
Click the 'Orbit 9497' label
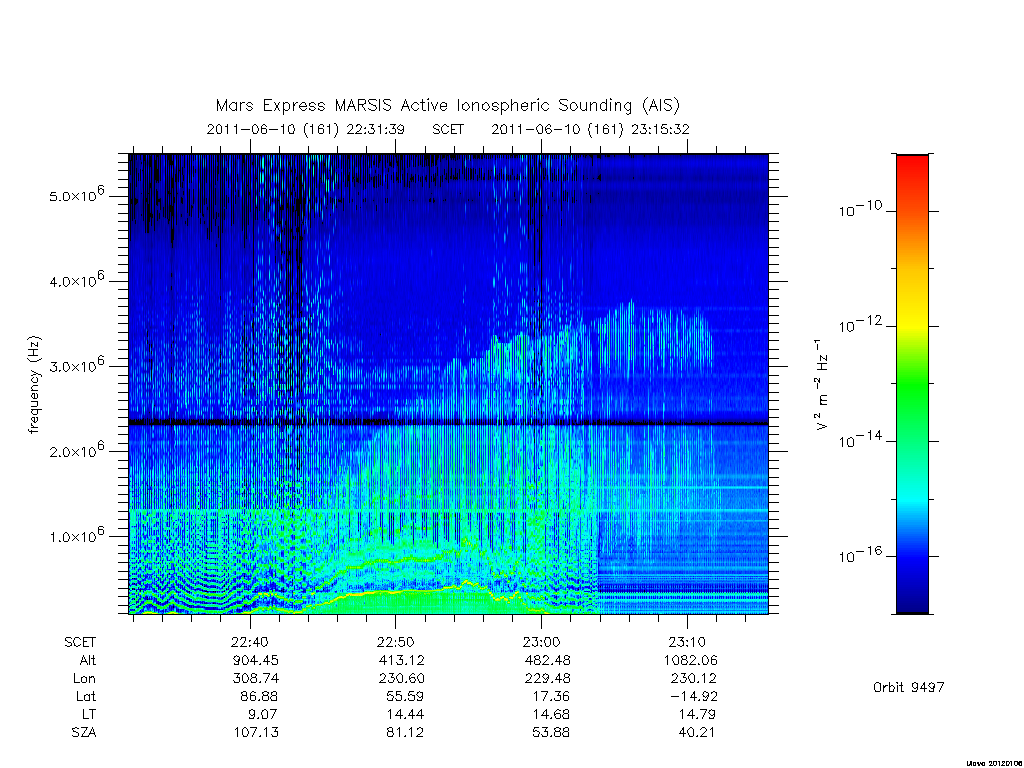click(x=908, y=687)
